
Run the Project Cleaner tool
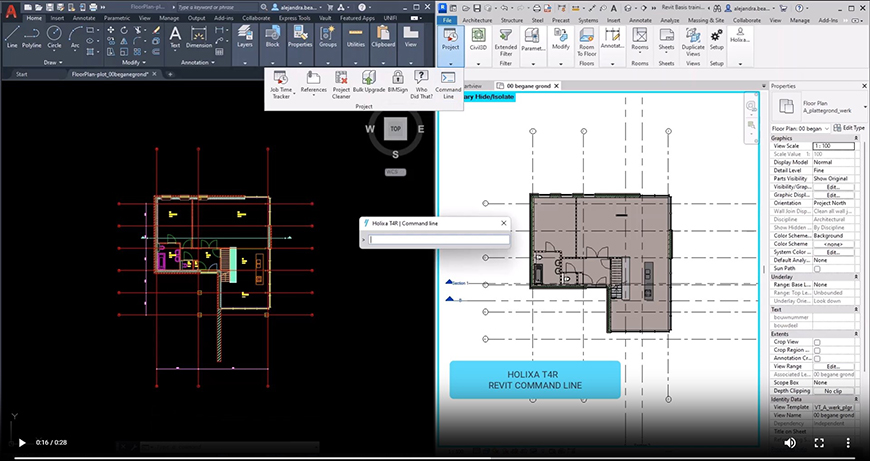coord(341,85)
